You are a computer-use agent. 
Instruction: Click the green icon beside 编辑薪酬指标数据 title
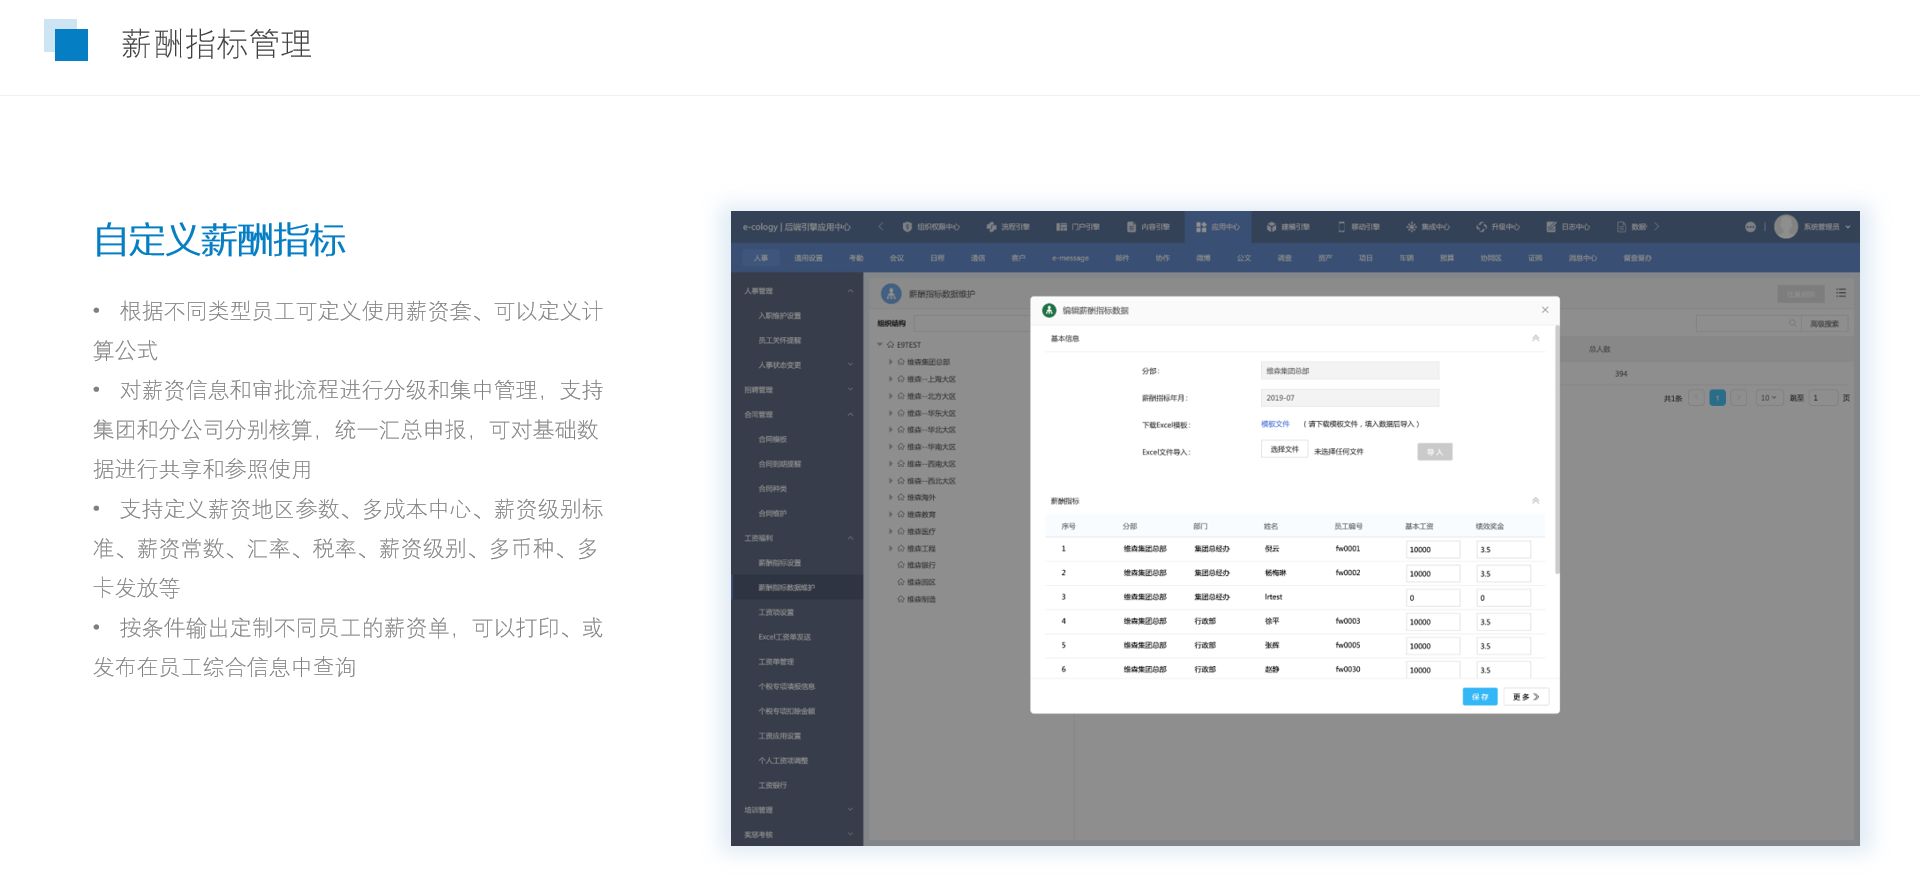(1049, 310)
